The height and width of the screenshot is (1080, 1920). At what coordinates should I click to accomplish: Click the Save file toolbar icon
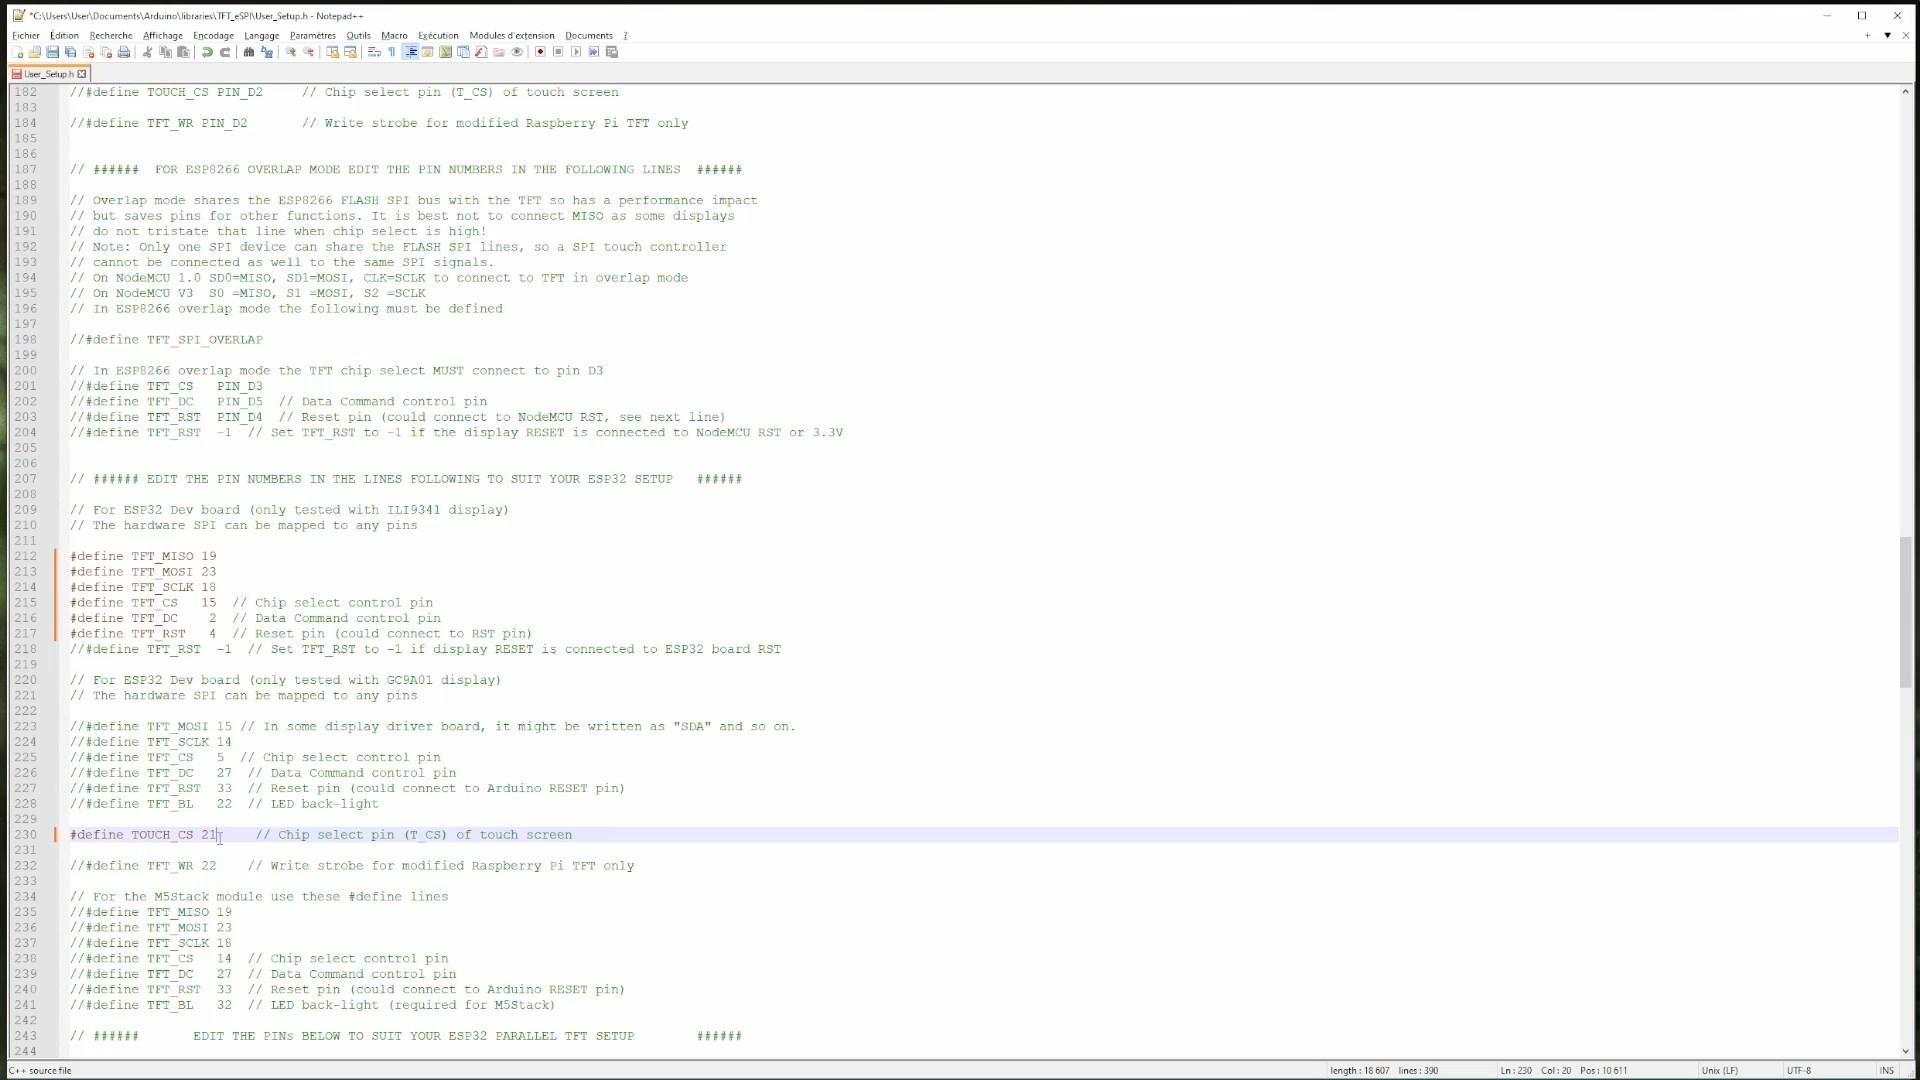[x=52, y=52]
